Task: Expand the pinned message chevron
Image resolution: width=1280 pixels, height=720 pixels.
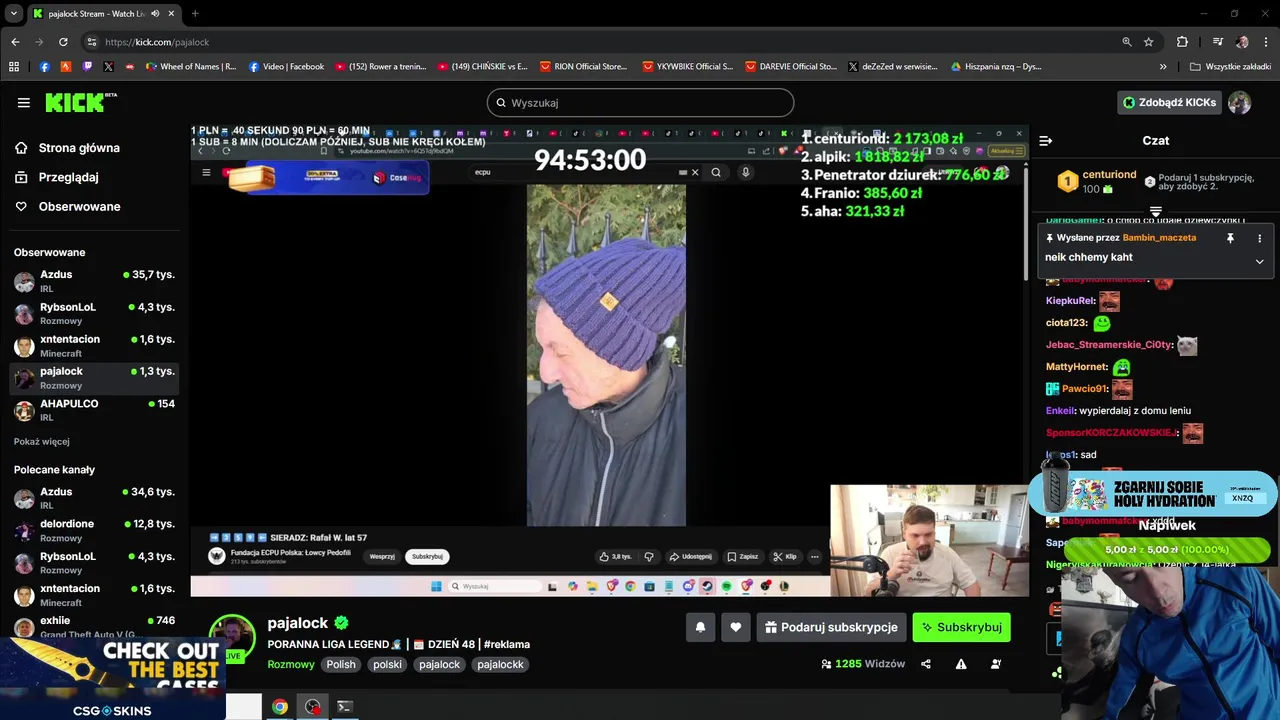Action: [x=1259, y=261]
